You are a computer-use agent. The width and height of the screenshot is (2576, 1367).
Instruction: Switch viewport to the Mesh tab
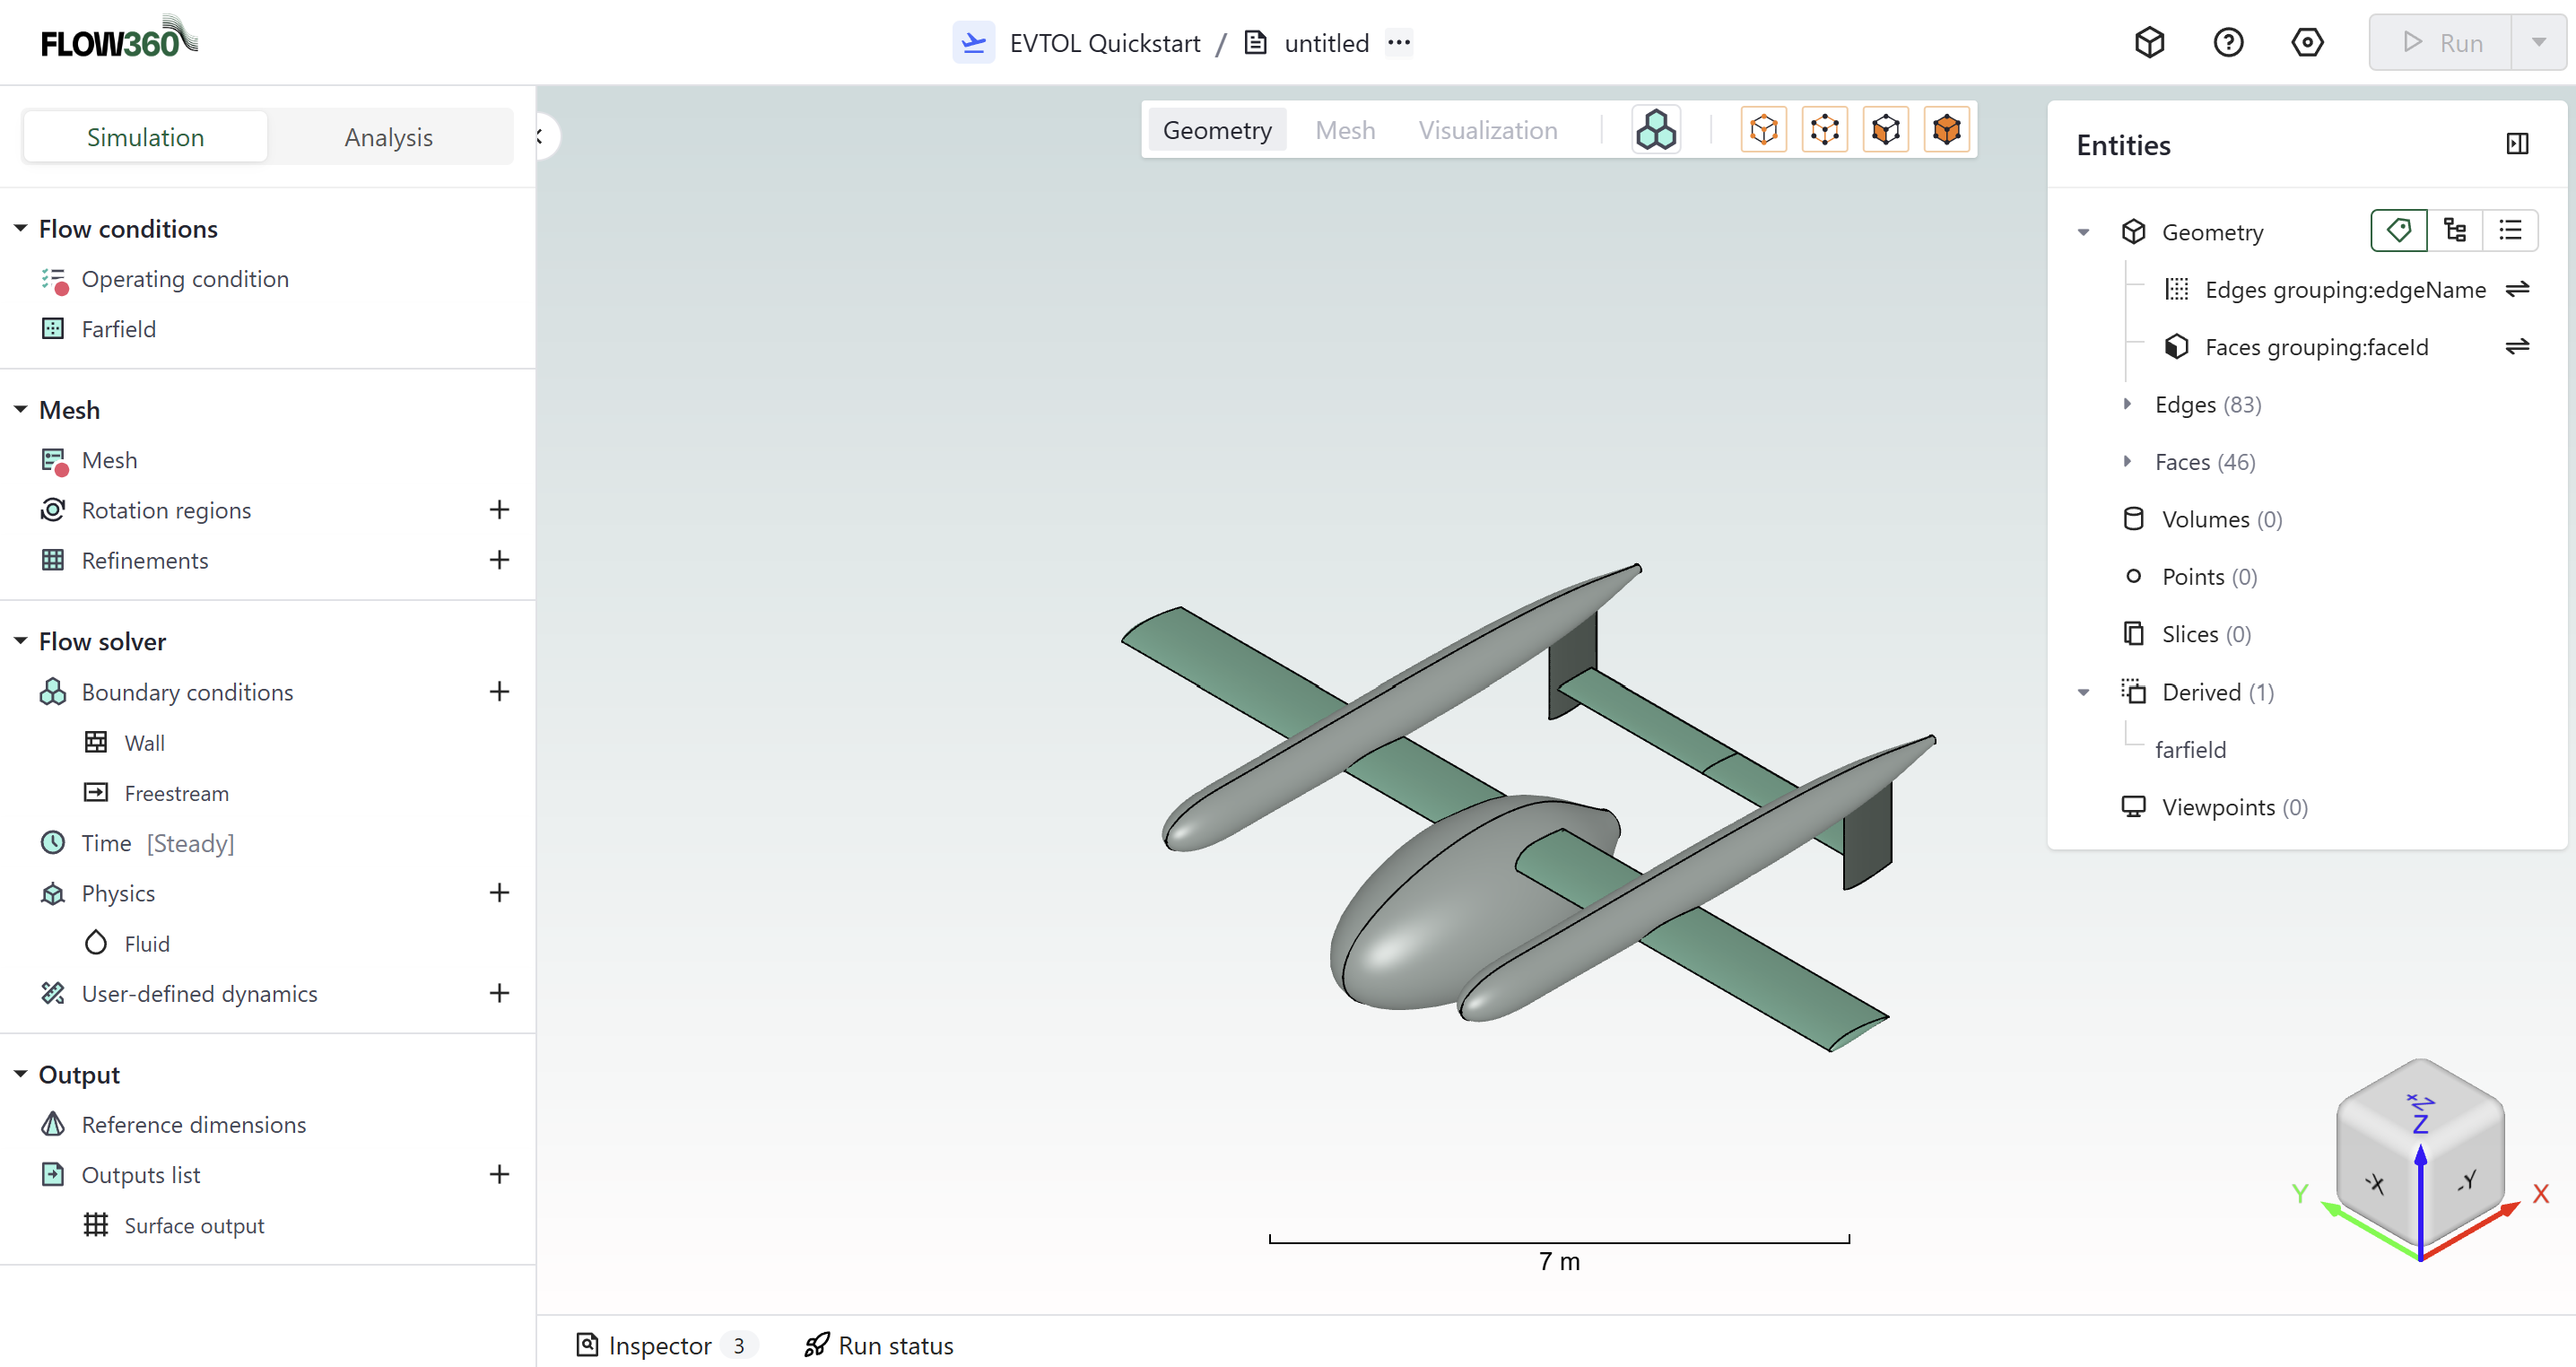point(1344,130)
